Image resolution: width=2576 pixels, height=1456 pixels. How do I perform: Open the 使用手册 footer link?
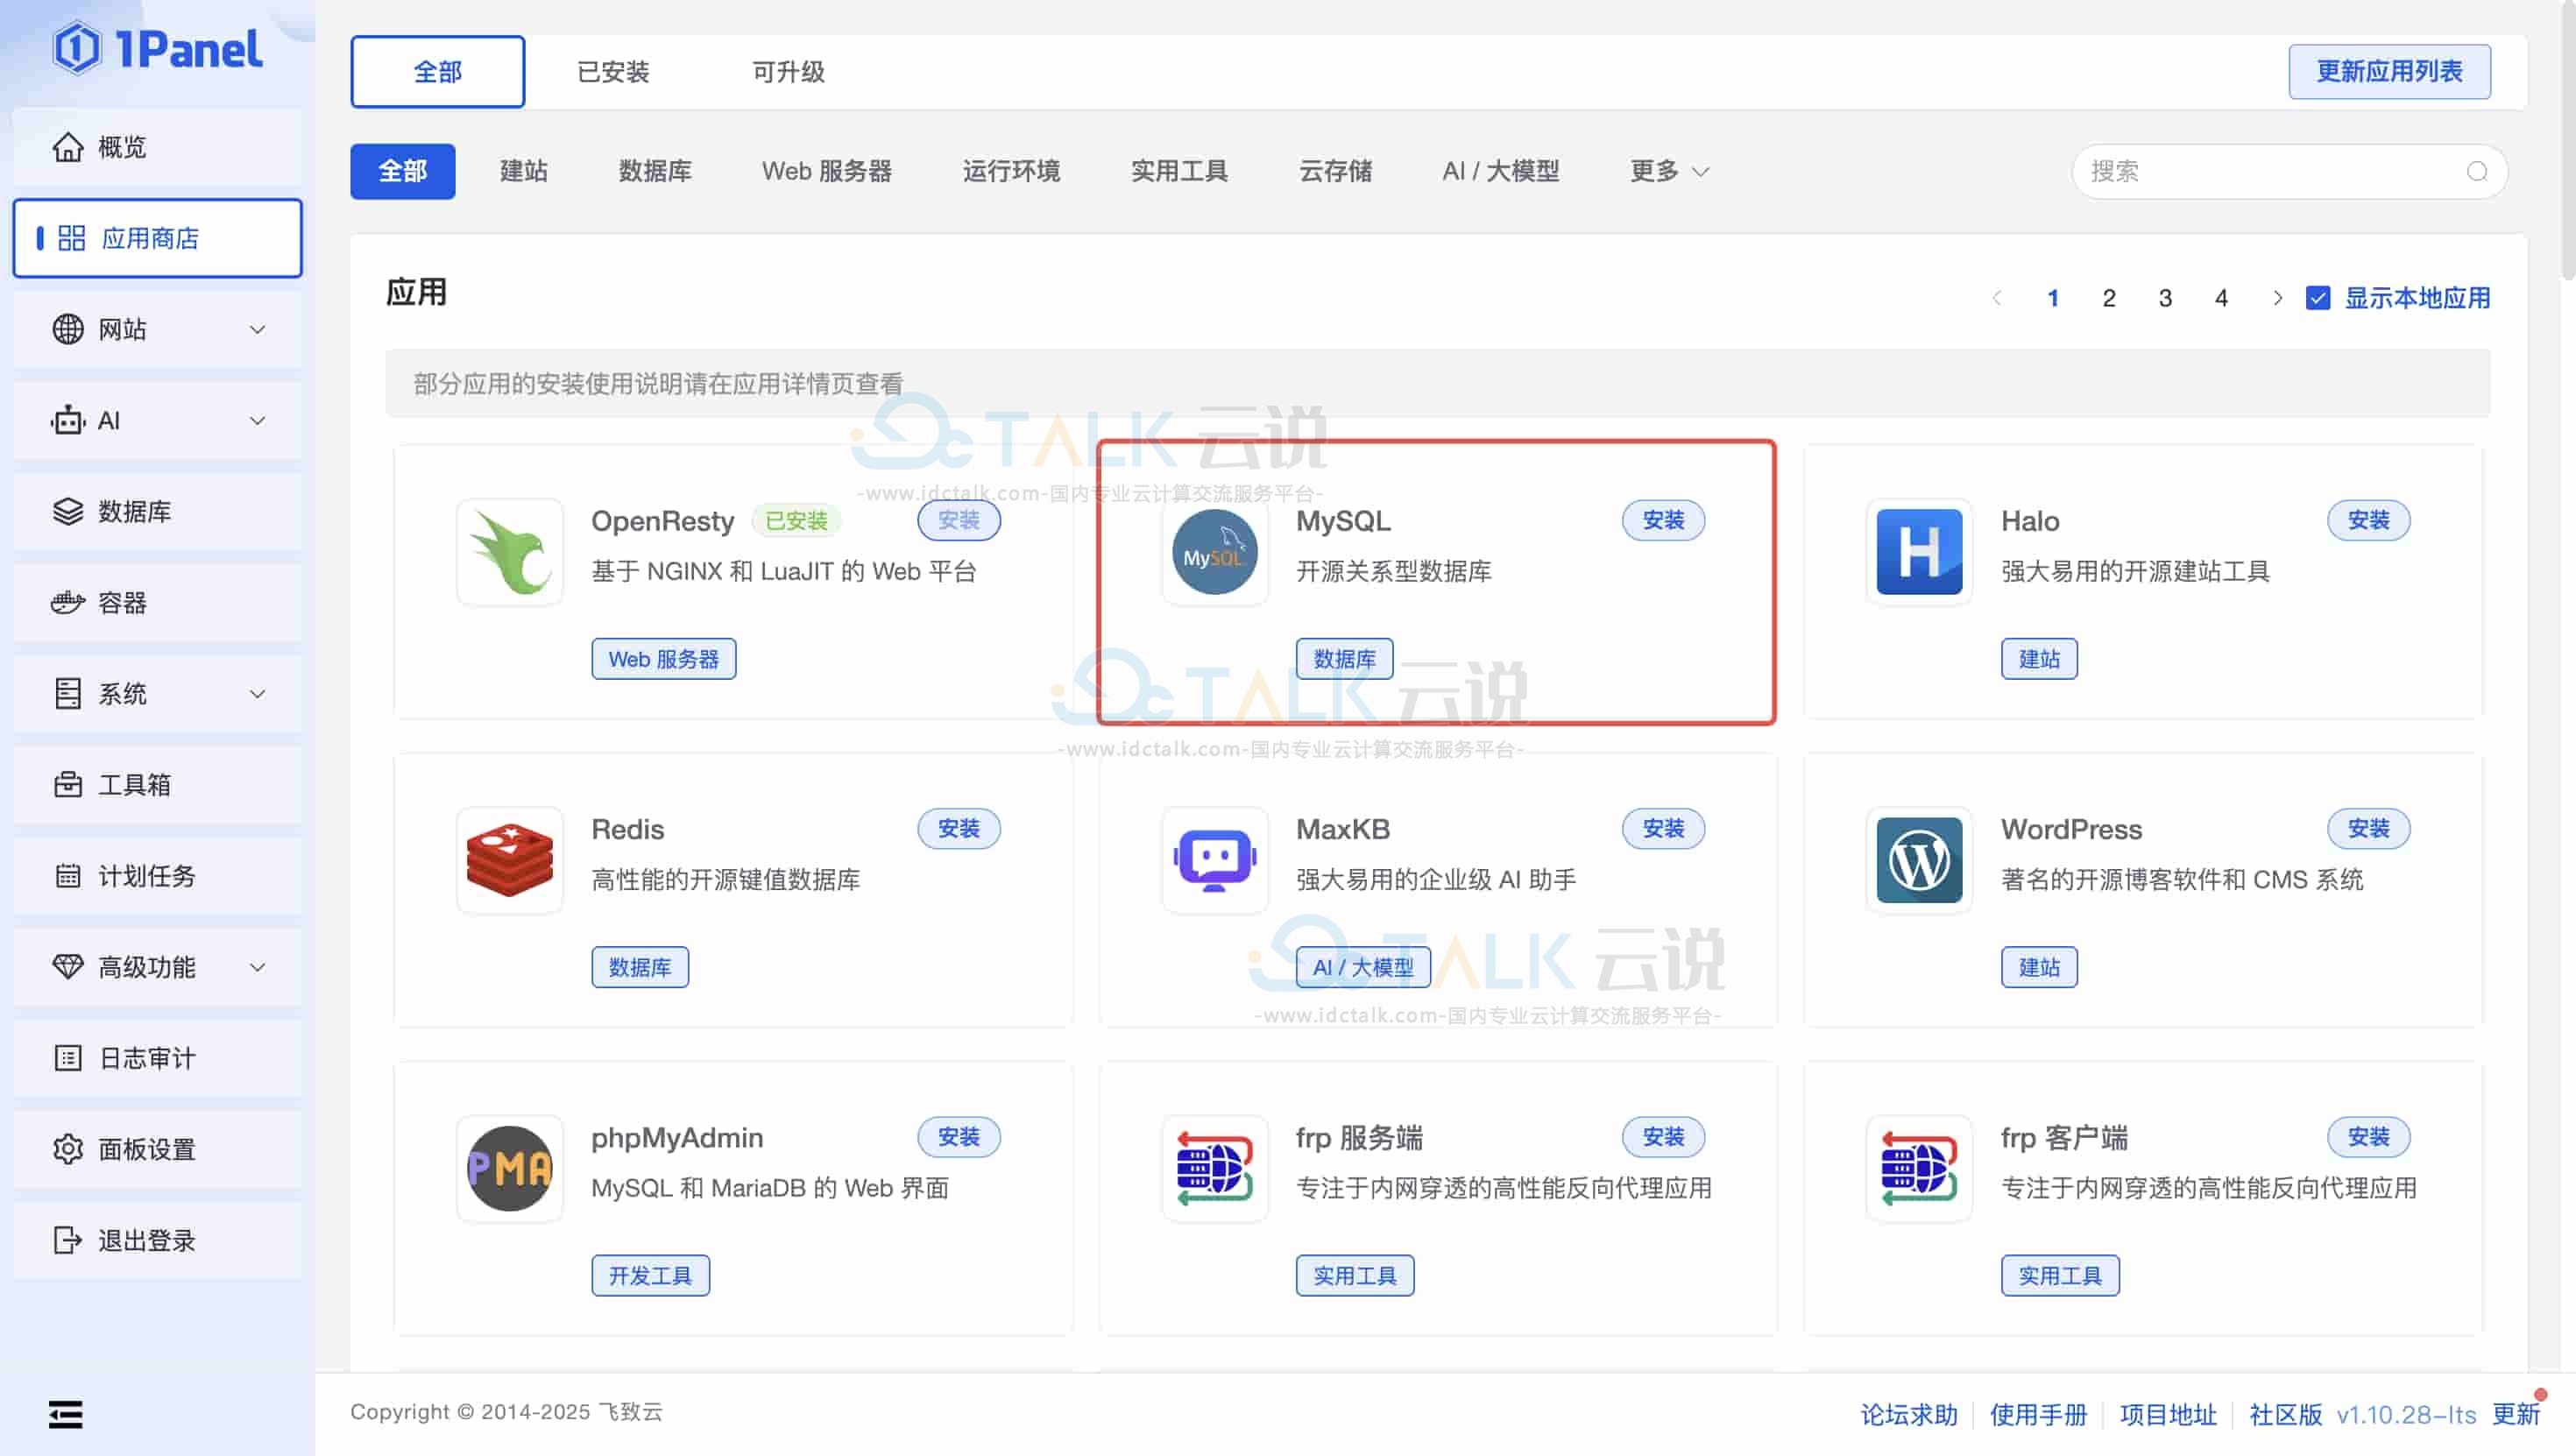2039,1414
